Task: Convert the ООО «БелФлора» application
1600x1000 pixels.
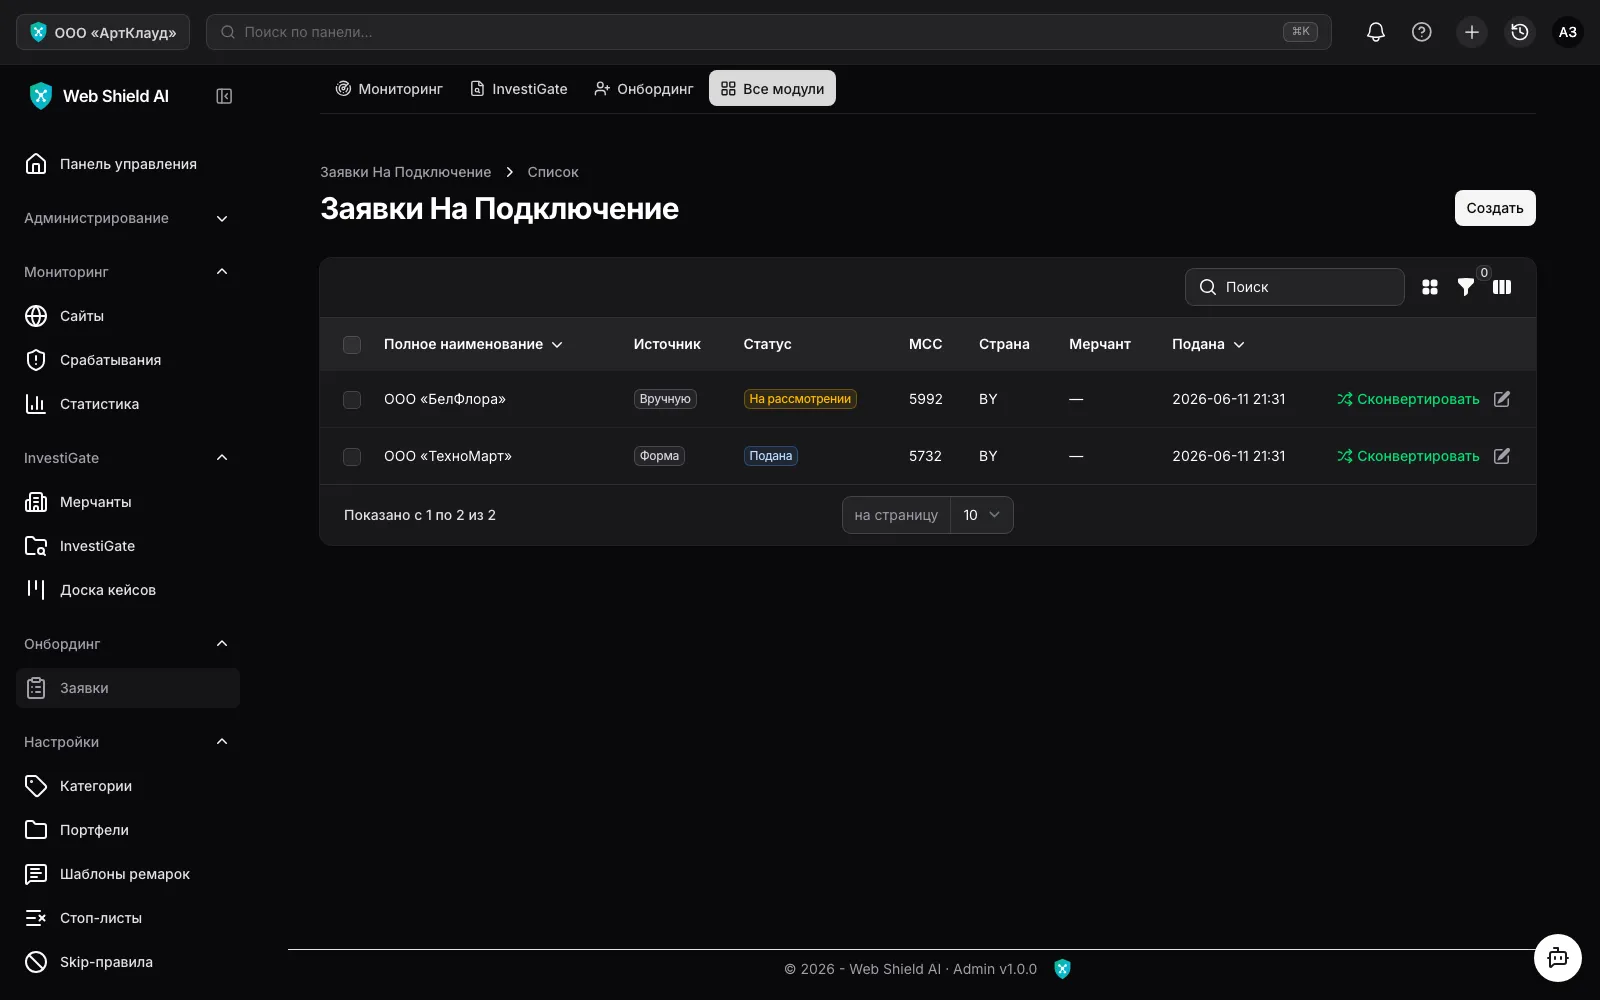Action: click(1408, 399)
